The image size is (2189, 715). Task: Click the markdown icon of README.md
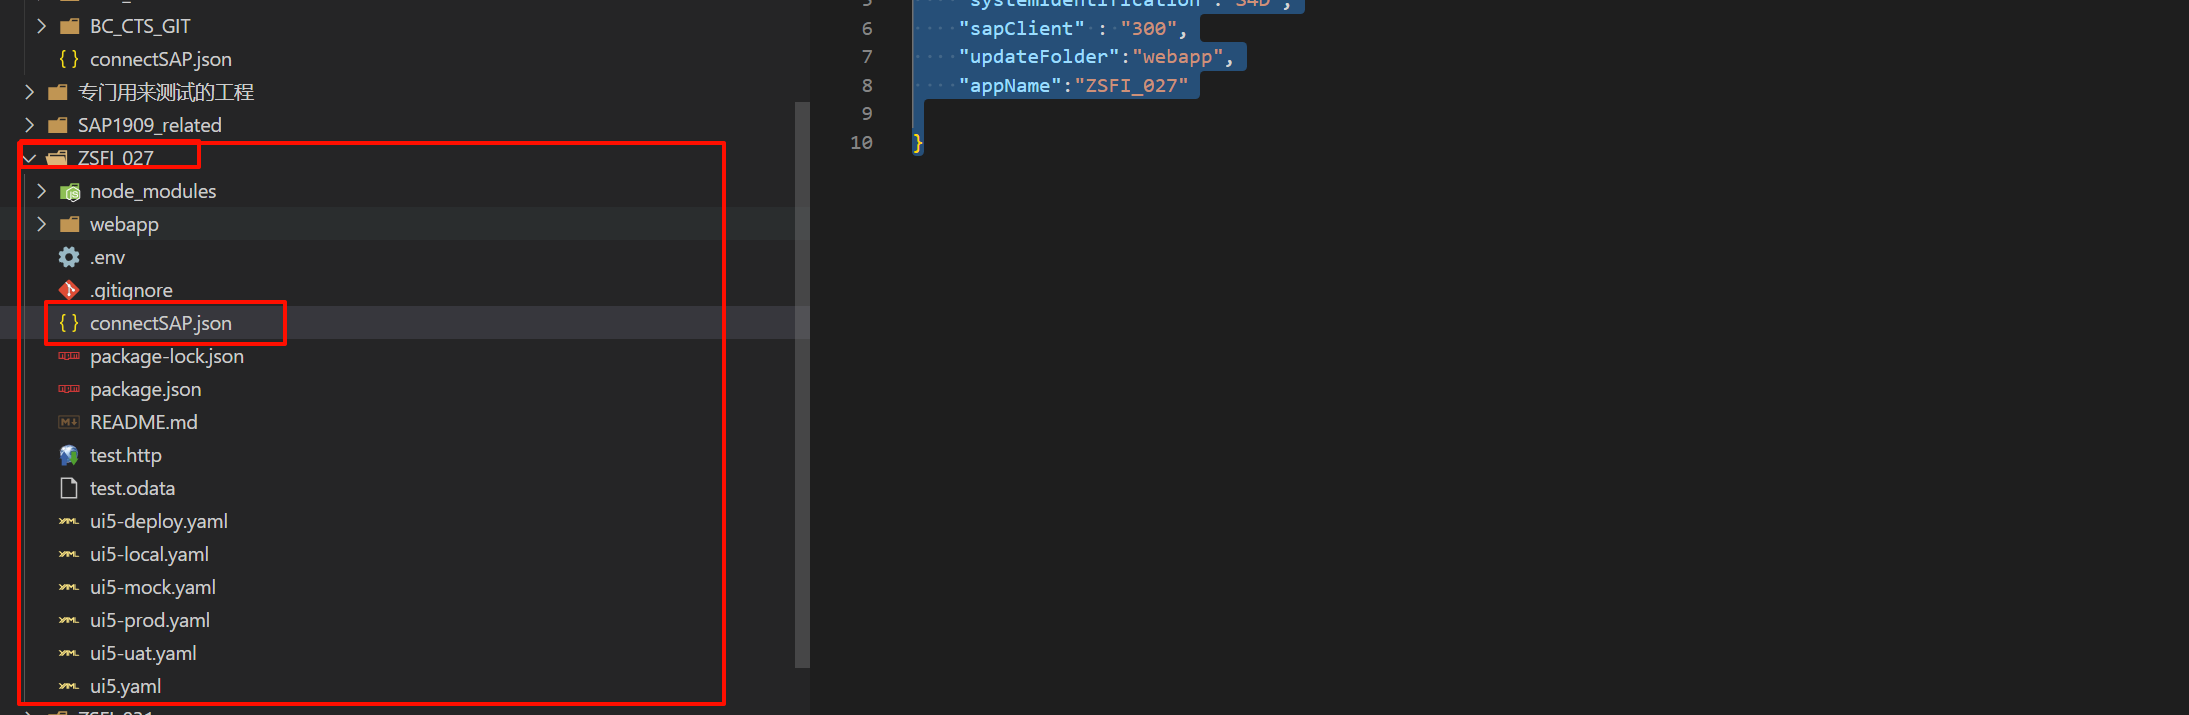(69, 422)
